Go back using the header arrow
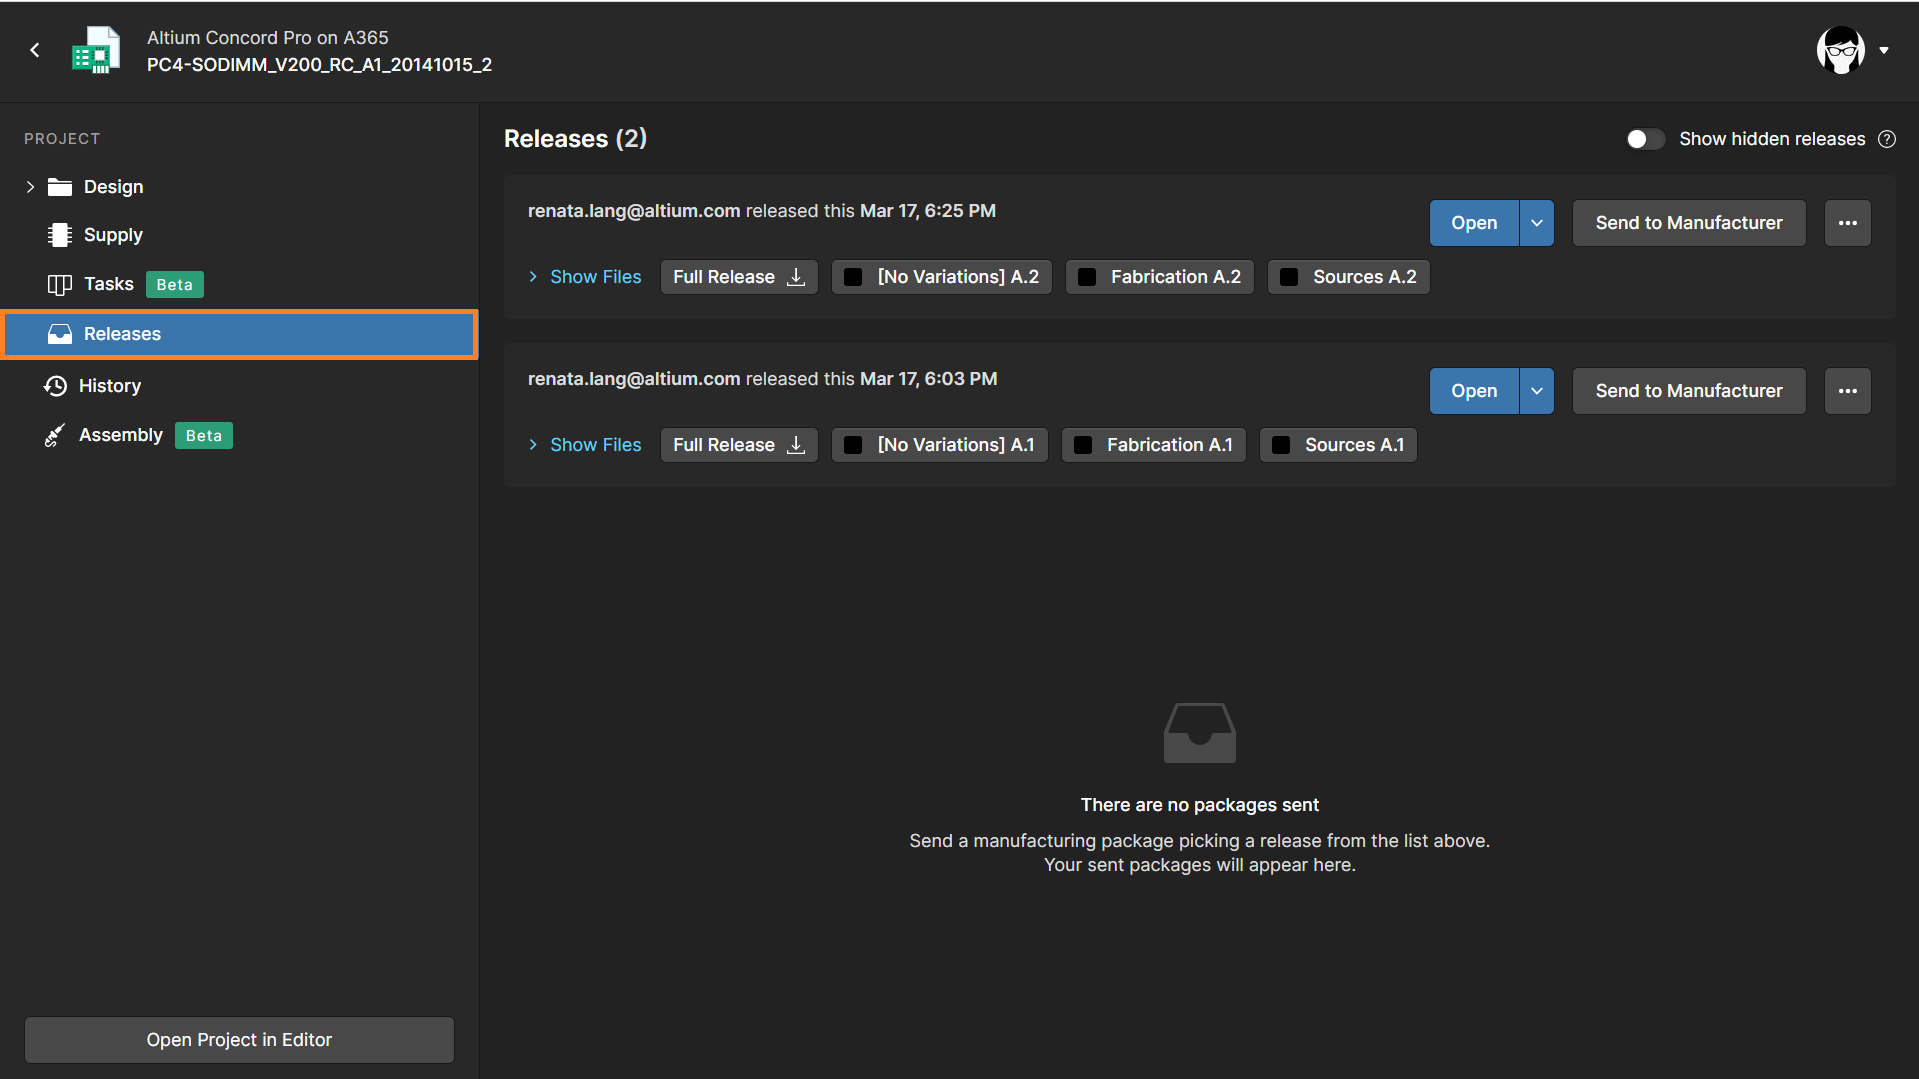 pos(35,50)
